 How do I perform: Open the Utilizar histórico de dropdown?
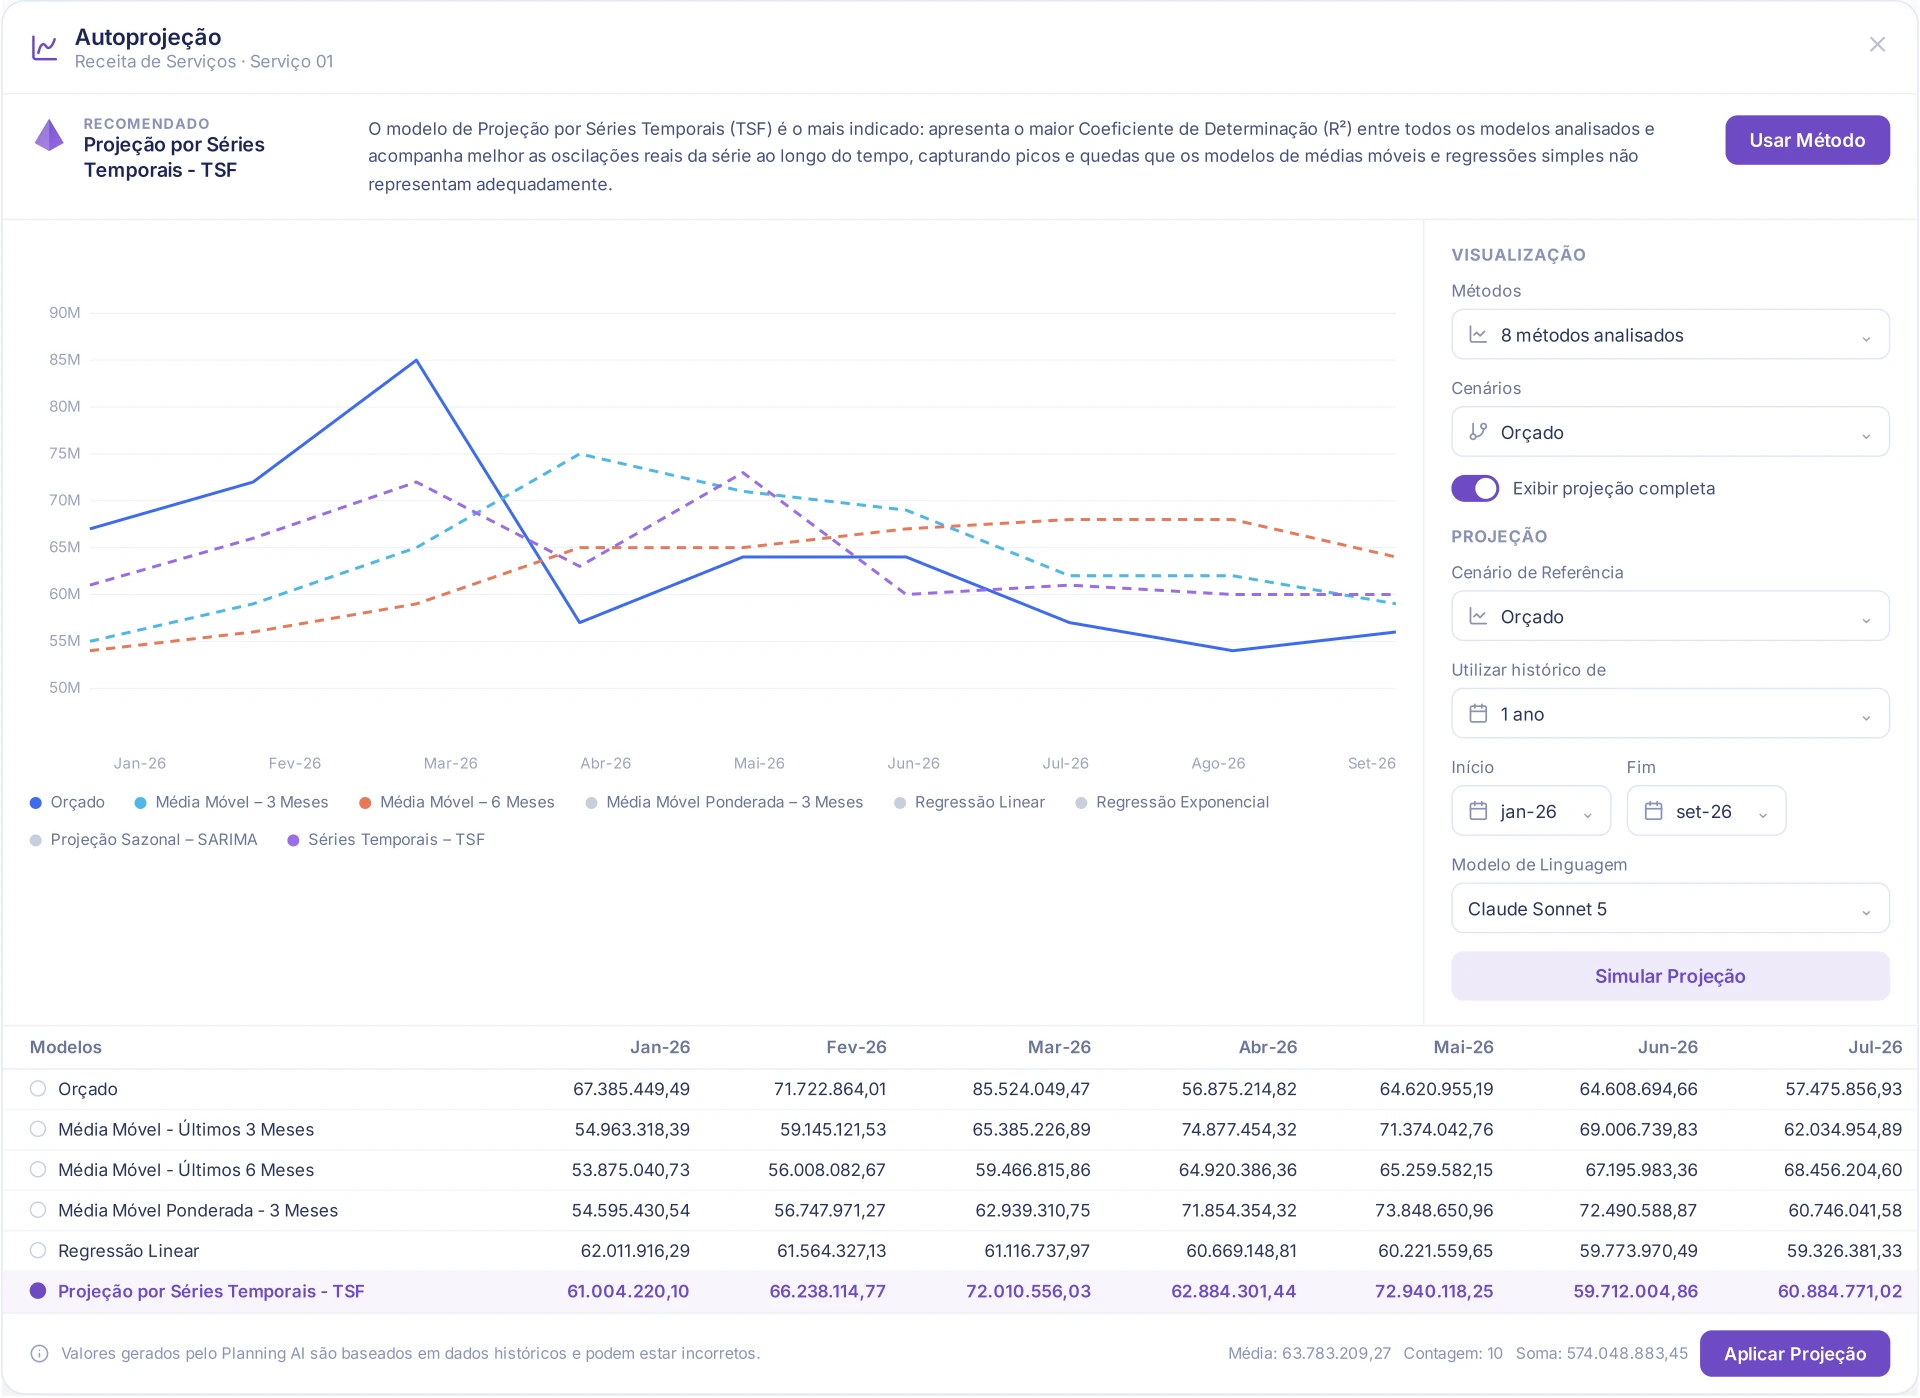[1669, 714]
